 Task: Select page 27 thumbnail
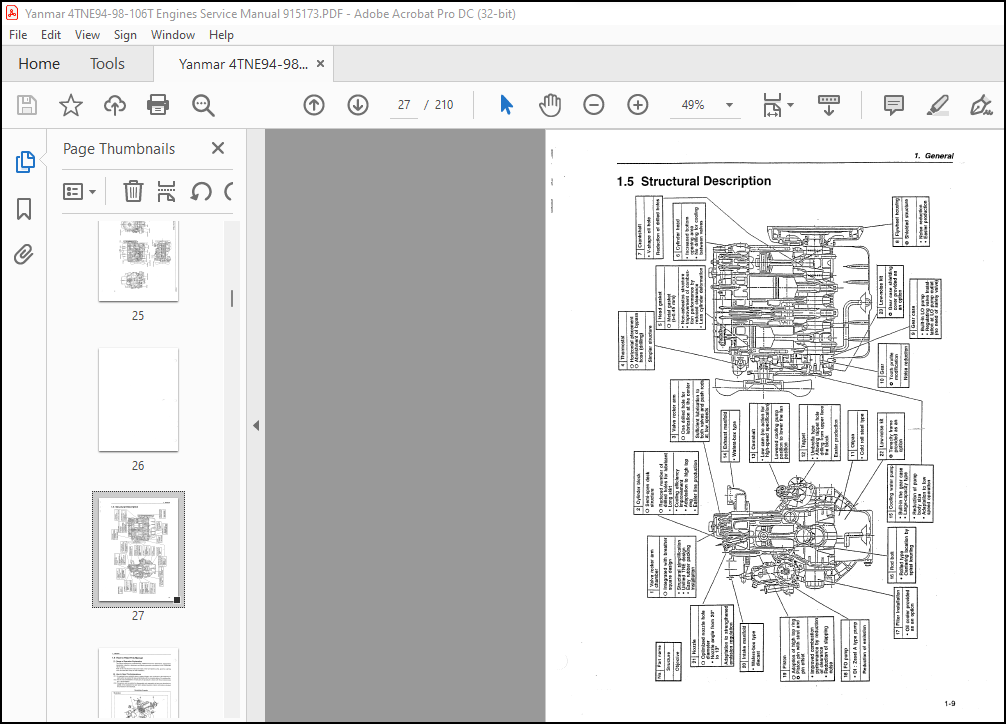click(x=139, y=549)
